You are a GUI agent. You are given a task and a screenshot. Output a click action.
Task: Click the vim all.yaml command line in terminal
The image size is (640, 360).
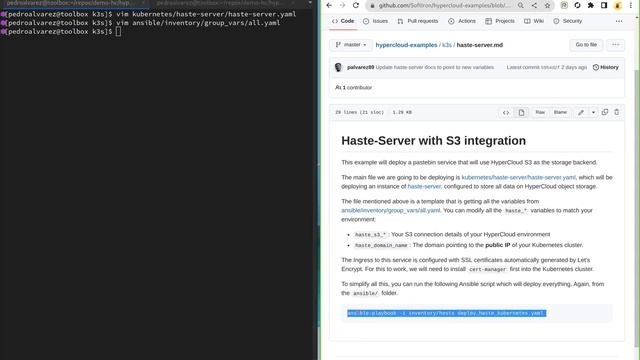(141, 23)
